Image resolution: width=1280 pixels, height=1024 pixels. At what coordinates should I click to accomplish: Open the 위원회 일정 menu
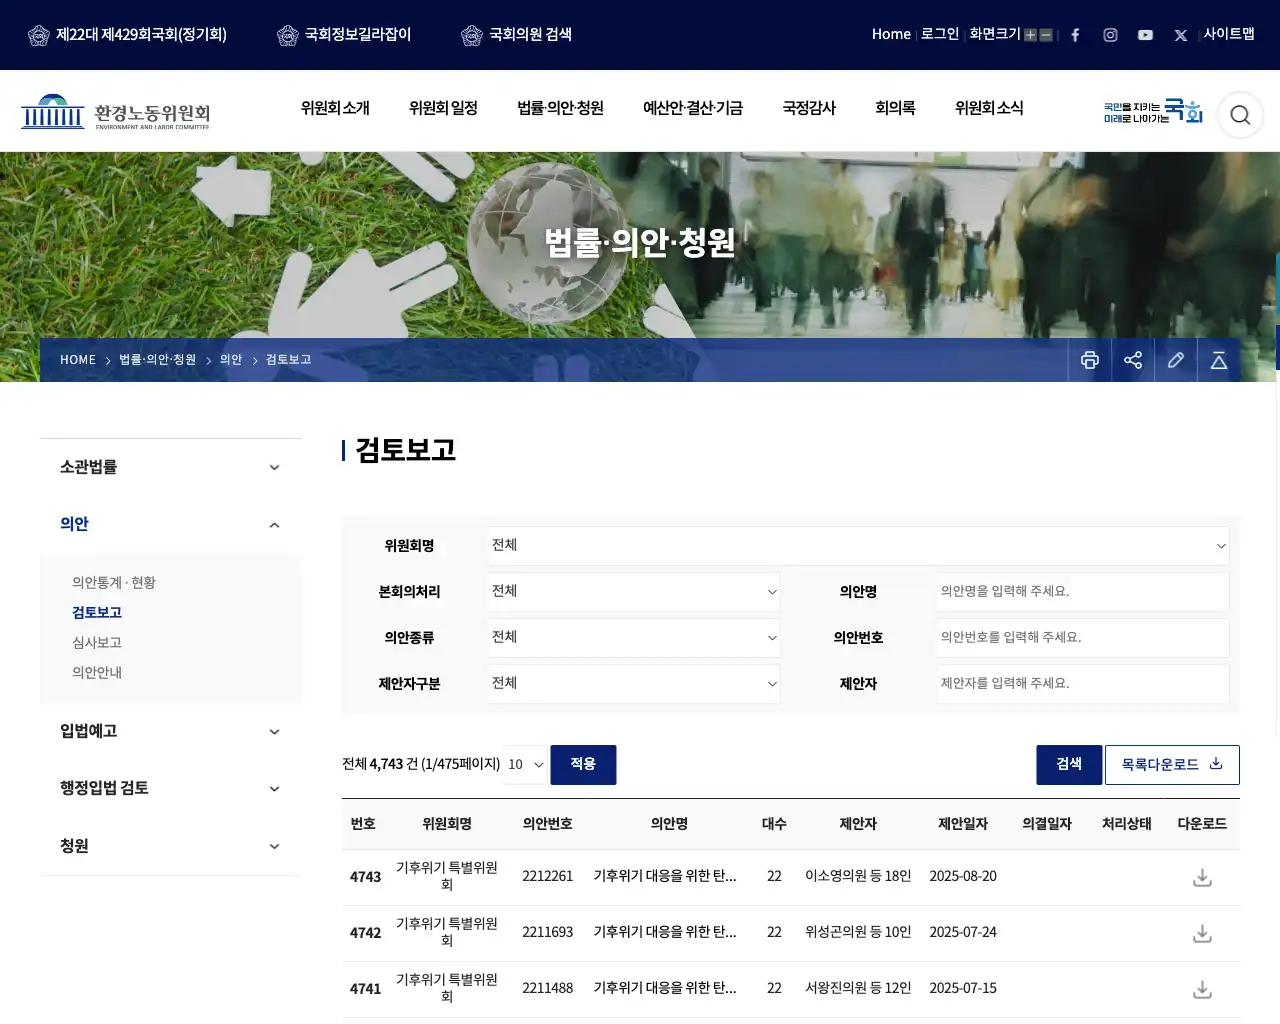click(x=443, y=108)
